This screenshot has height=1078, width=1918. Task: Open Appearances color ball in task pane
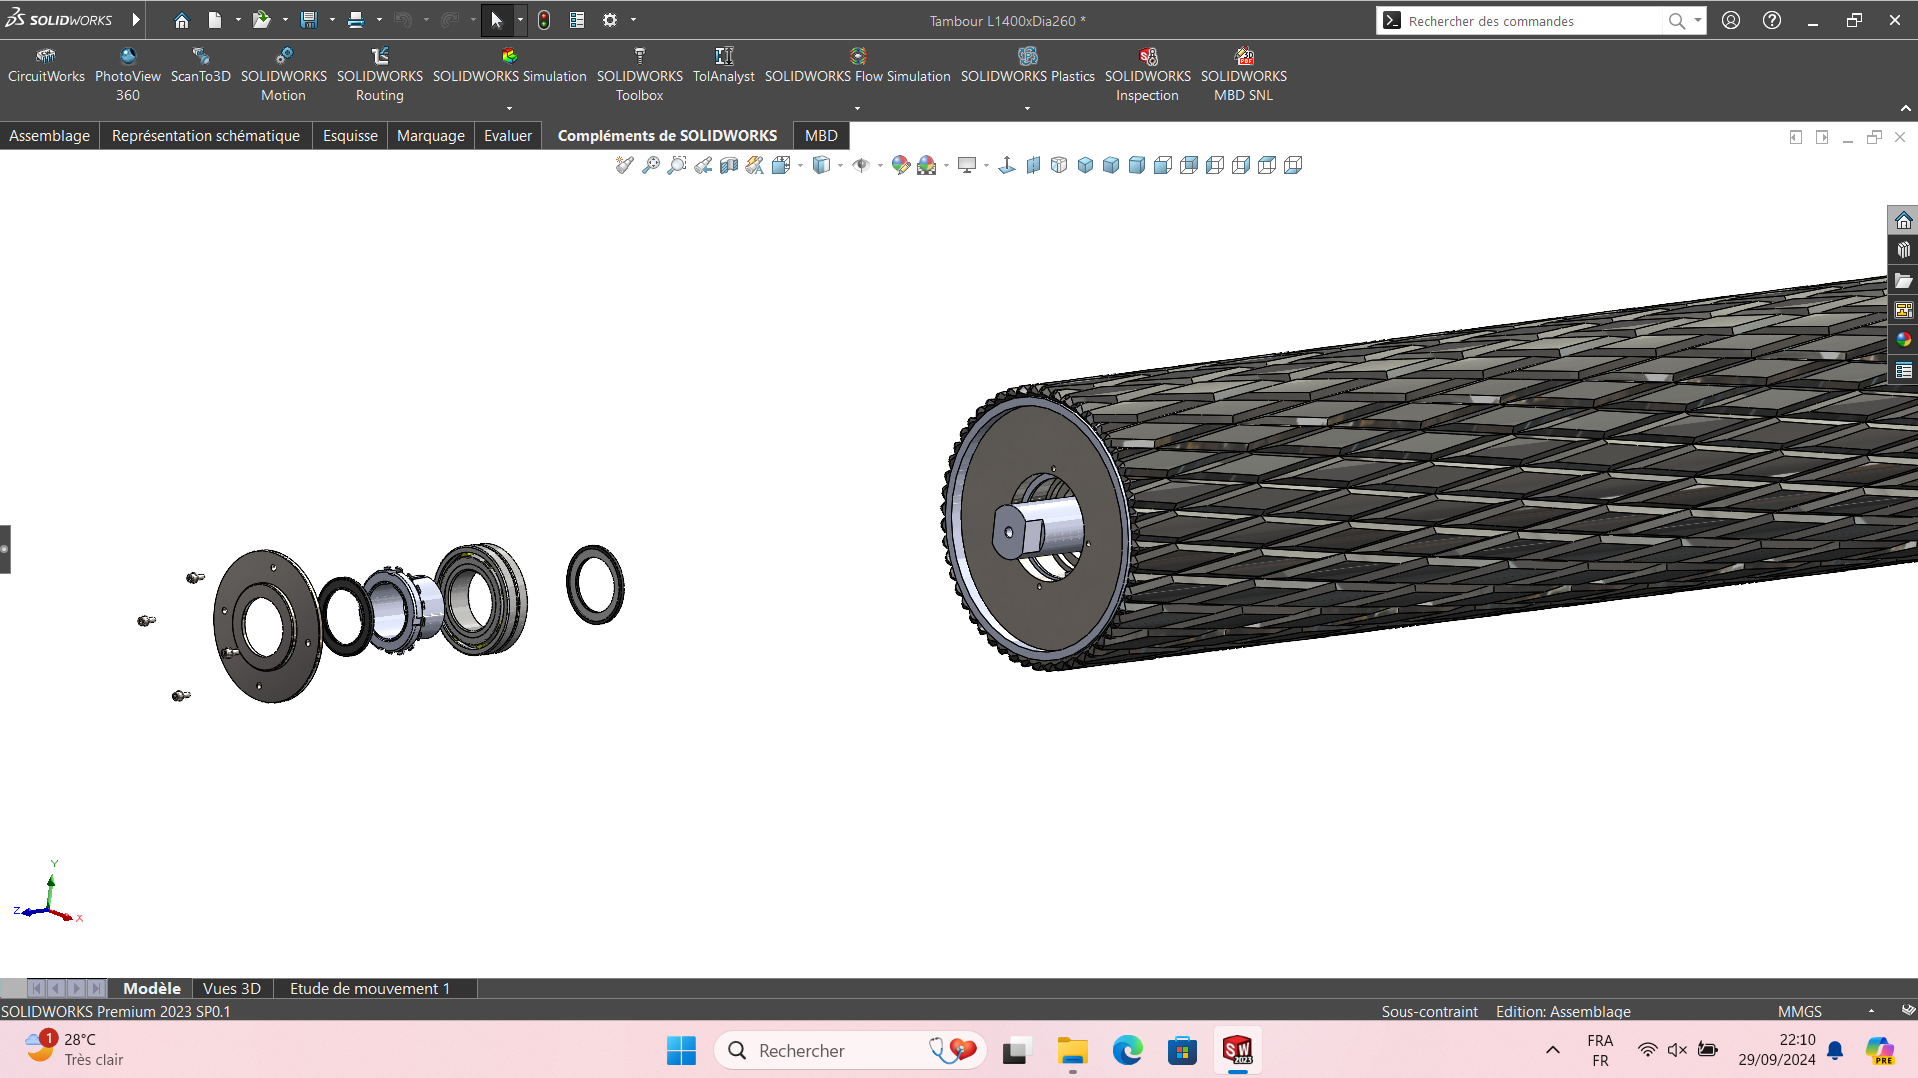pos(1903,340)
